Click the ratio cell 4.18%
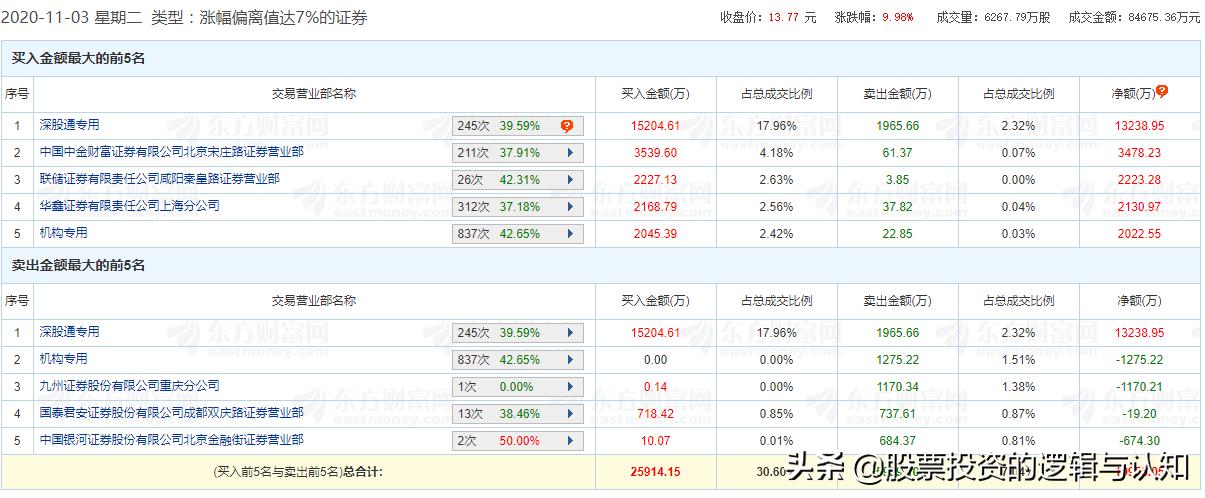 (776, 153)
